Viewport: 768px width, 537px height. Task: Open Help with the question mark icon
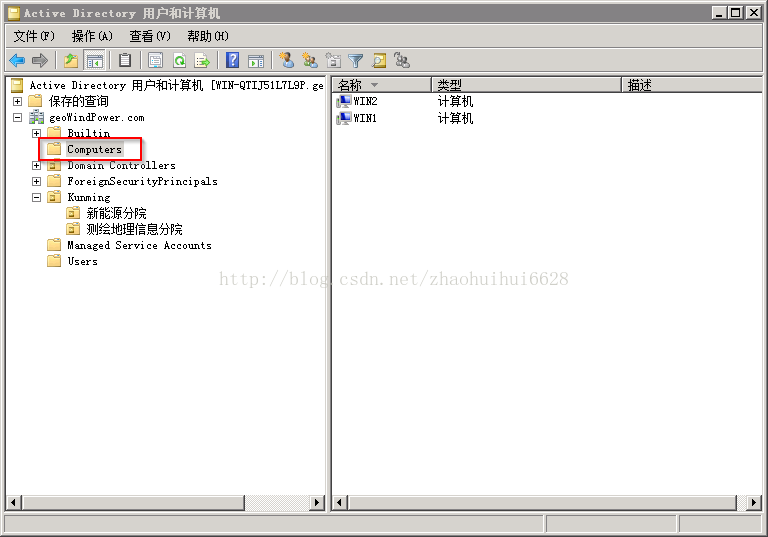tap(233, 61)
